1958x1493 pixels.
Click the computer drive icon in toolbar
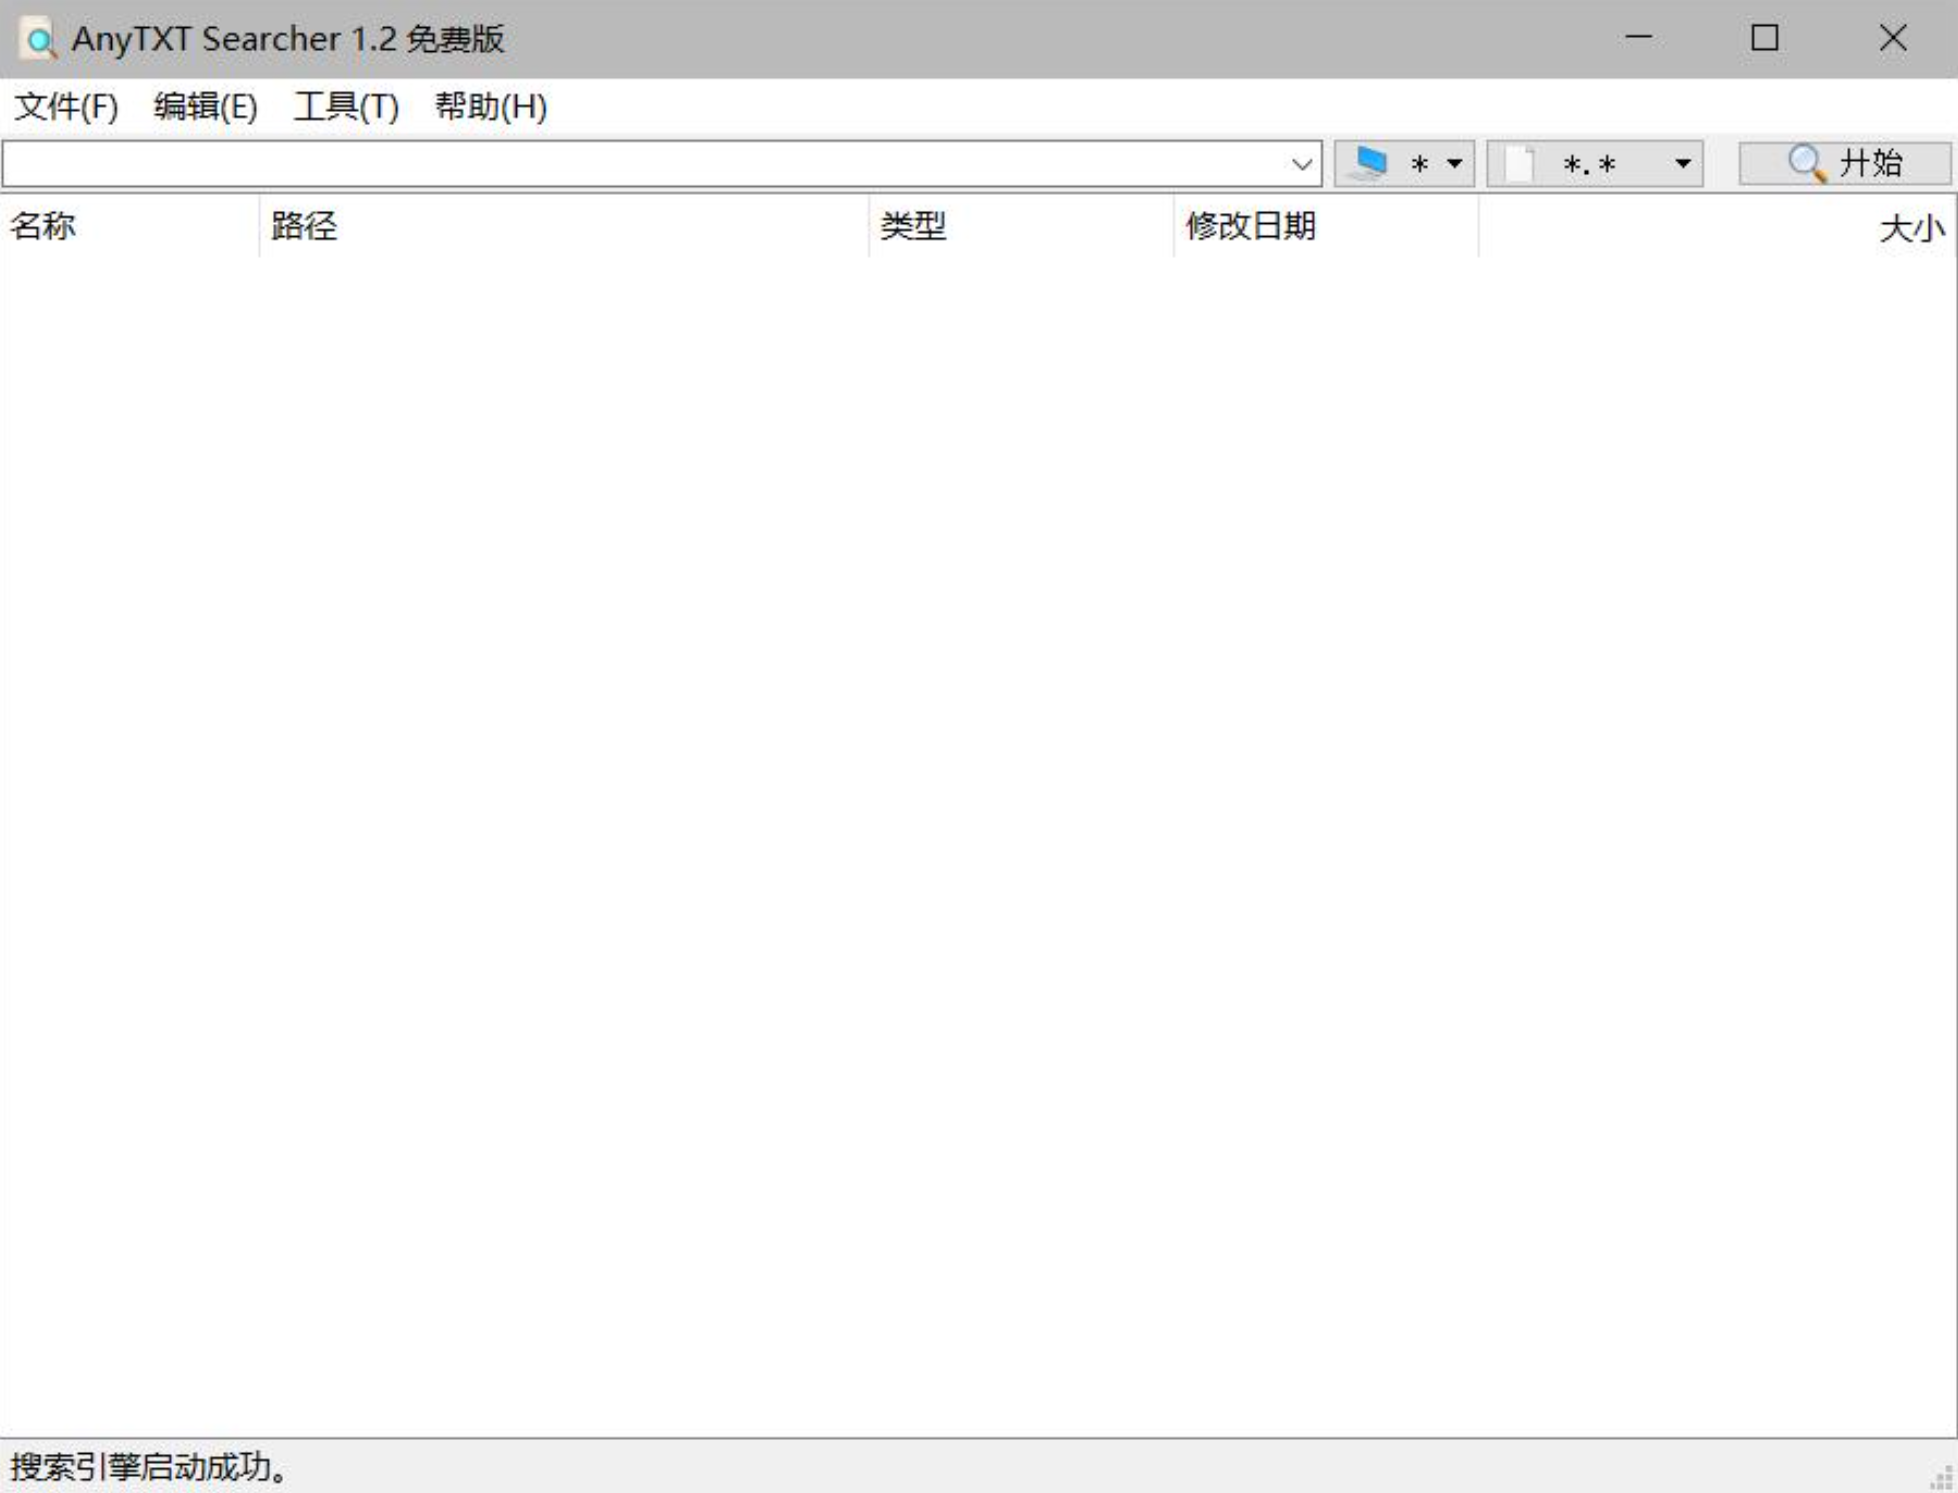pos(1369,163)
